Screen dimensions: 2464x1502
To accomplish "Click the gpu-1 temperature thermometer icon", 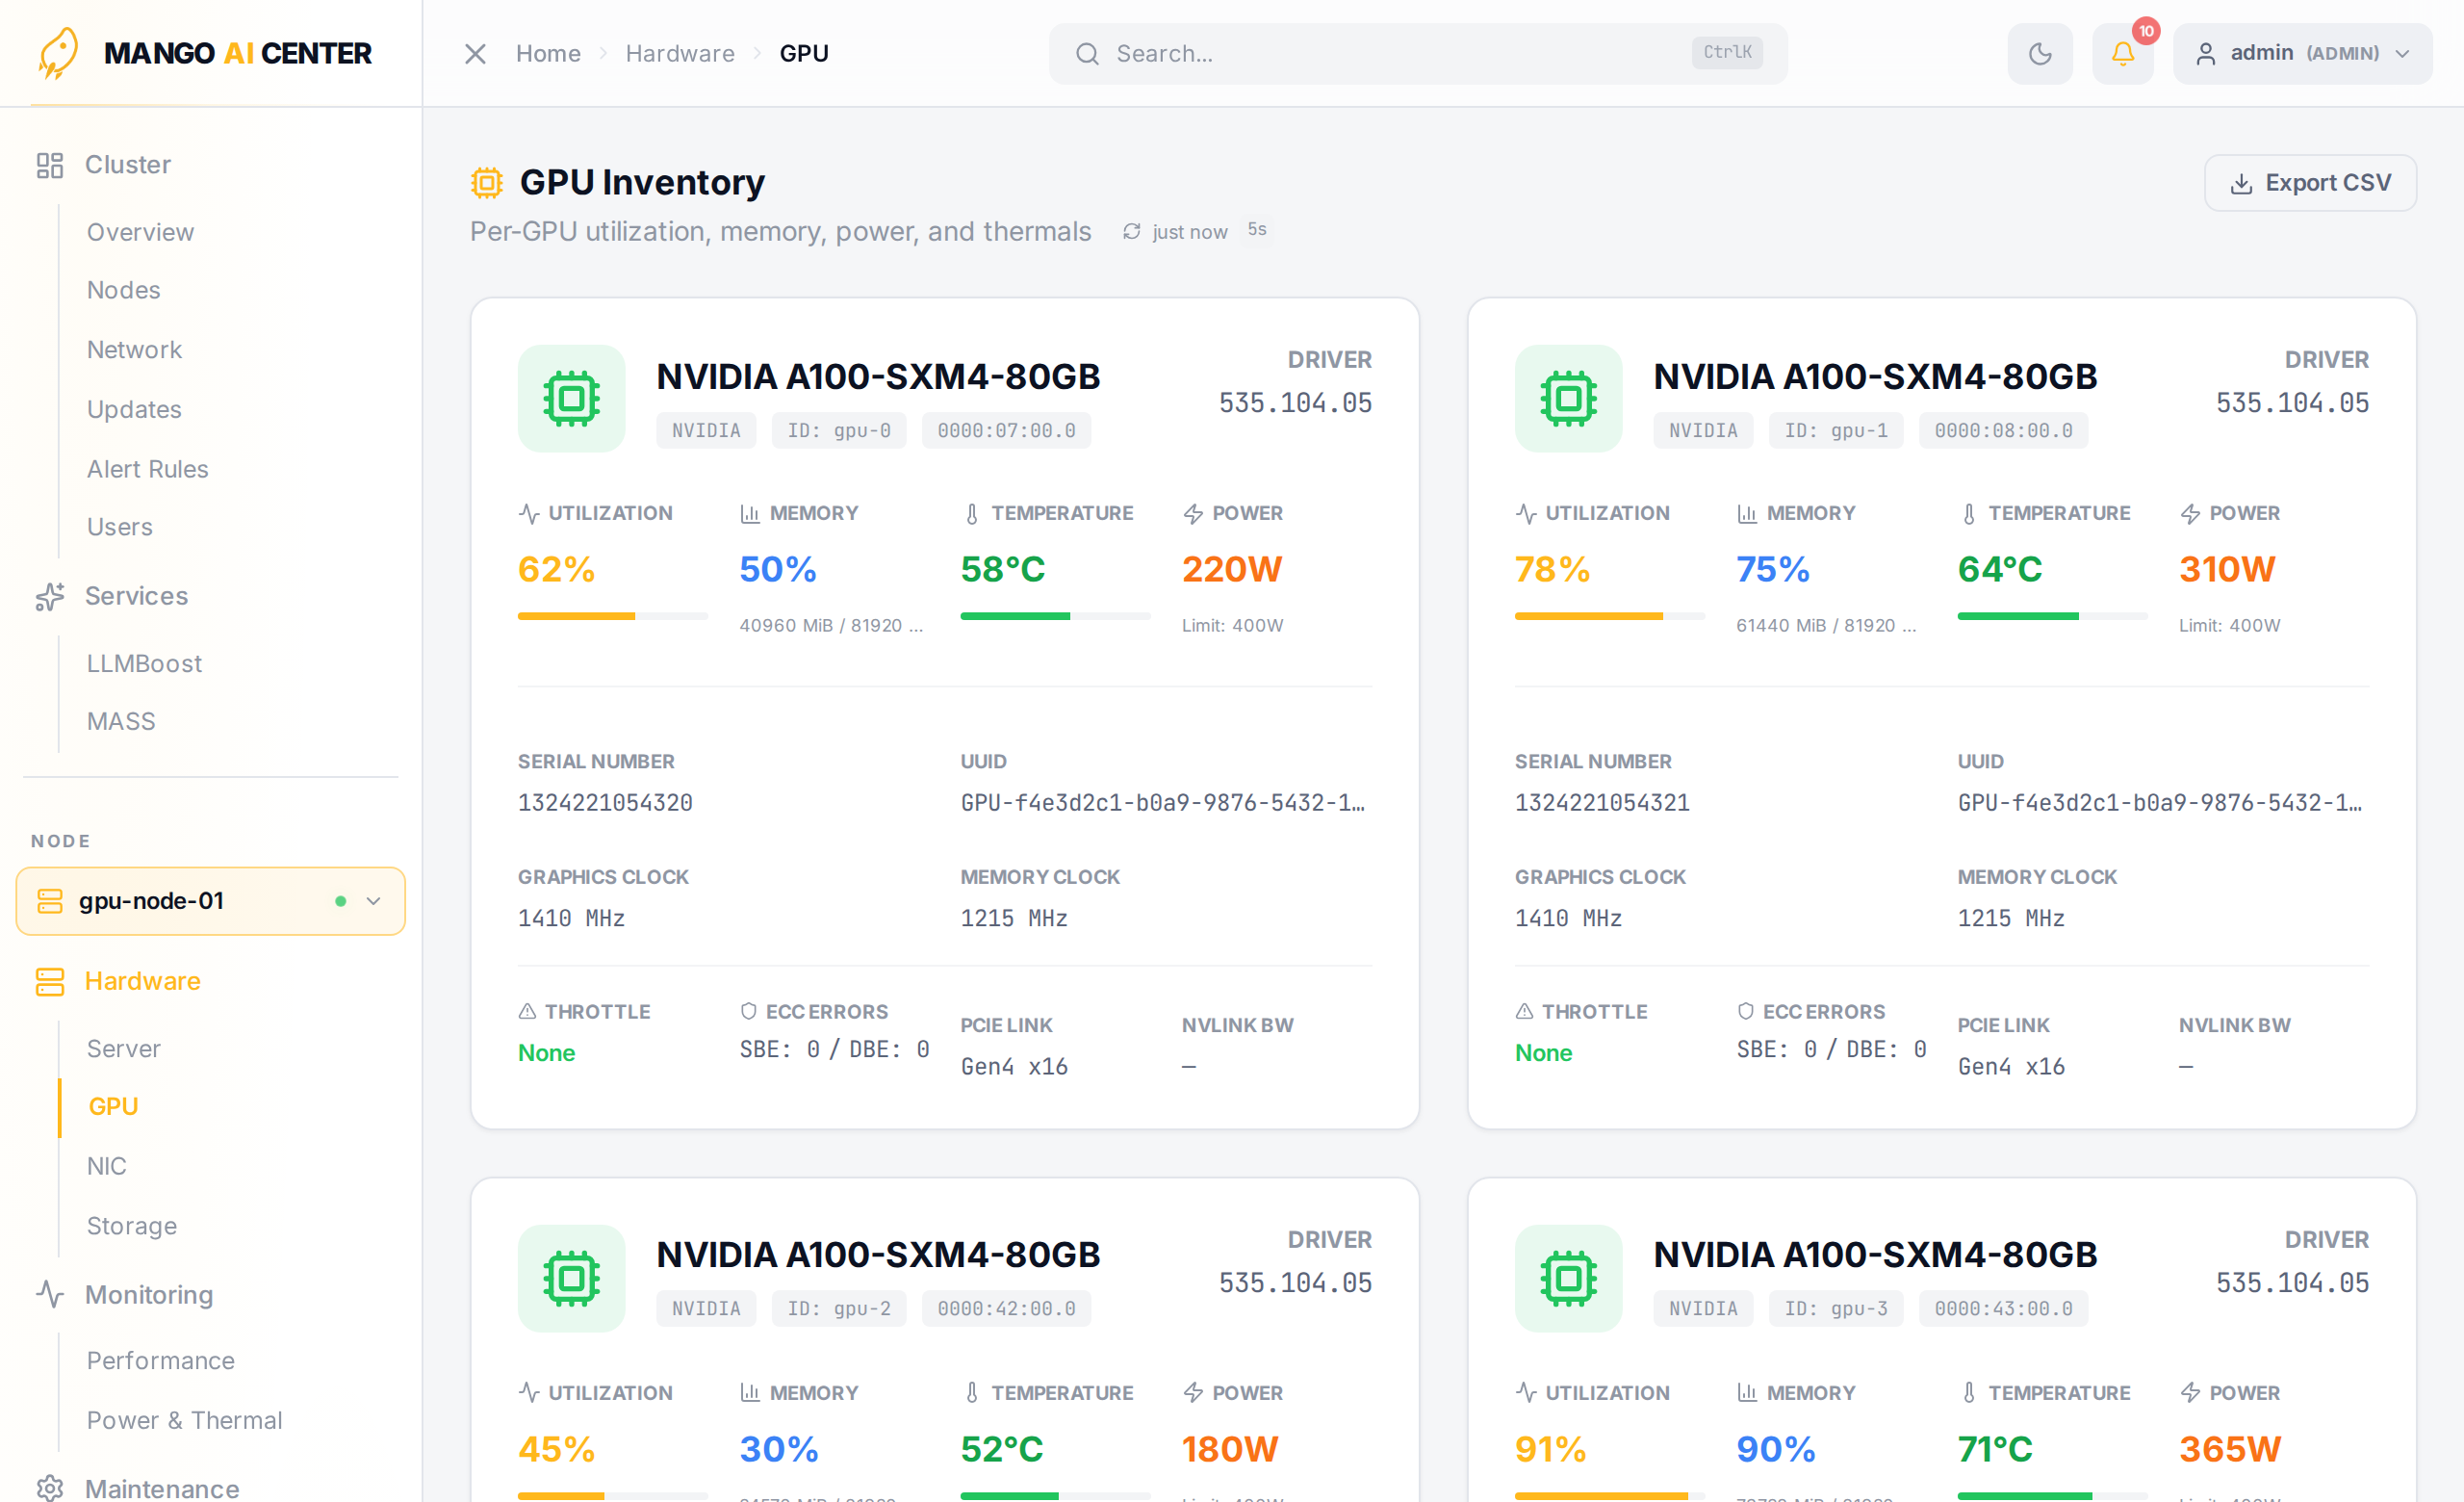I will [x=1969, y=514].
